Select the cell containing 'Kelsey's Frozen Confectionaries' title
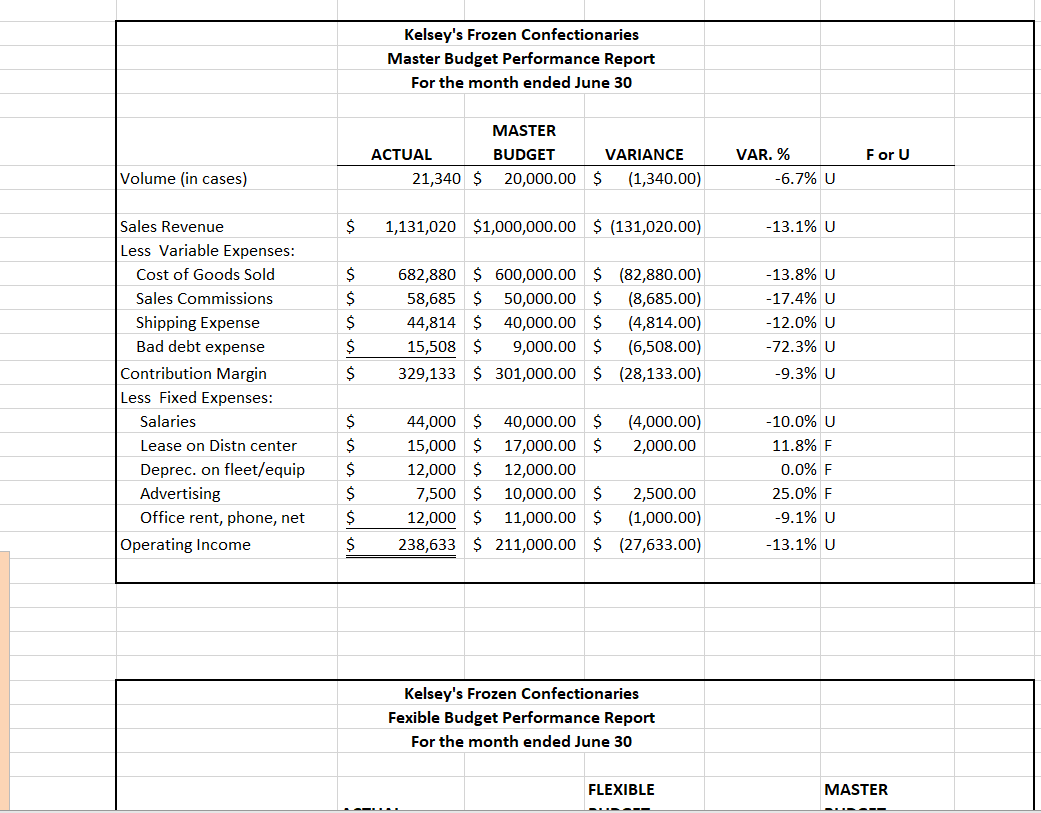 click(x=521, y=34)
